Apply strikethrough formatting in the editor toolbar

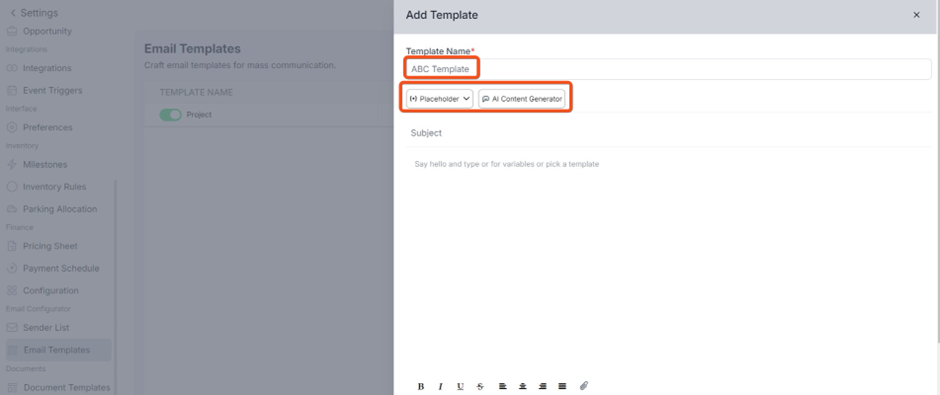tap(480, 387)
